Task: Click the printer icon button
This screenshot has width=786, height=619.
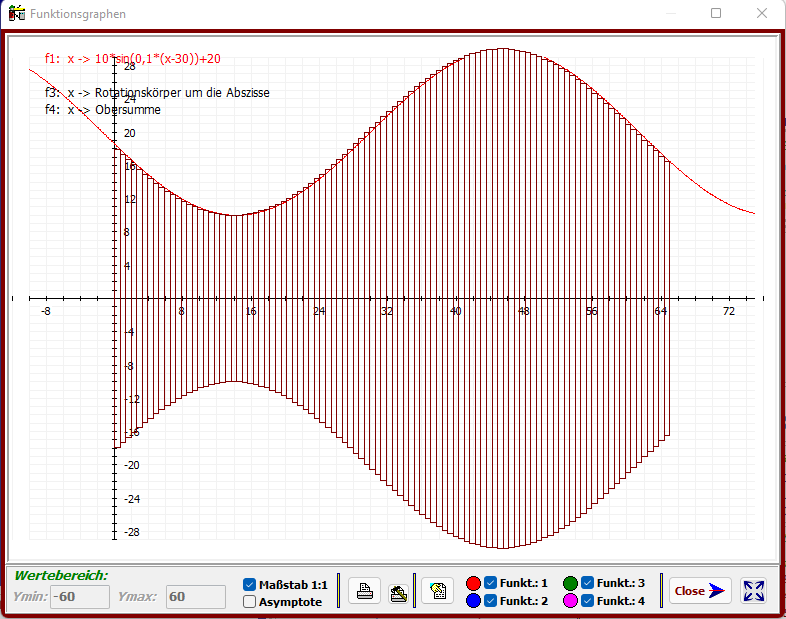Action: point(365,592)
